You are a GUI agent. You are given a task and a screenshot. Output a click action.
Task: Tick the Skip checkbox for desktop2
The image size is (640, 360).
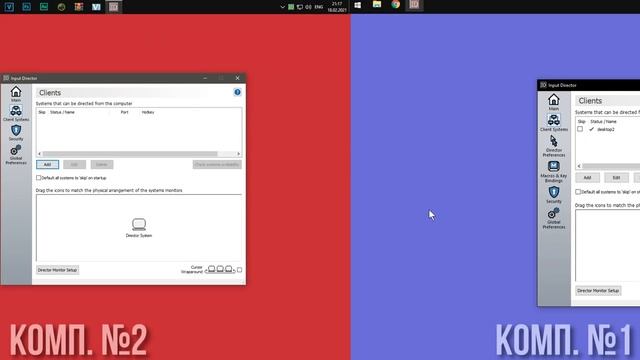[x=580, y=129]
